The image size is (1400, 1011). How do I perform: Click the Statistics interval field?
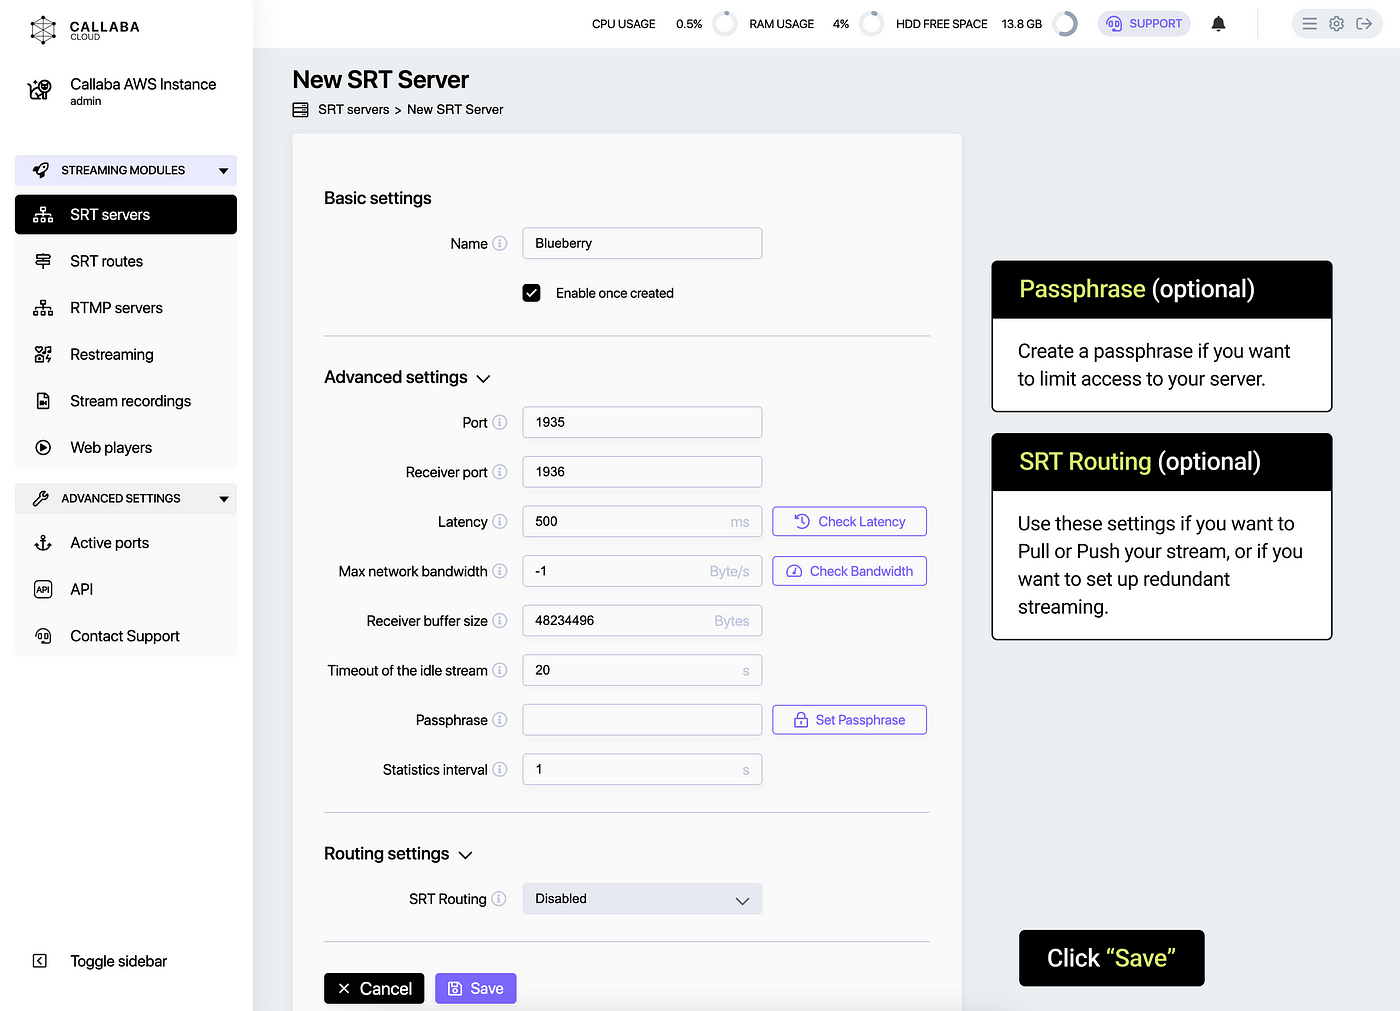642,769
